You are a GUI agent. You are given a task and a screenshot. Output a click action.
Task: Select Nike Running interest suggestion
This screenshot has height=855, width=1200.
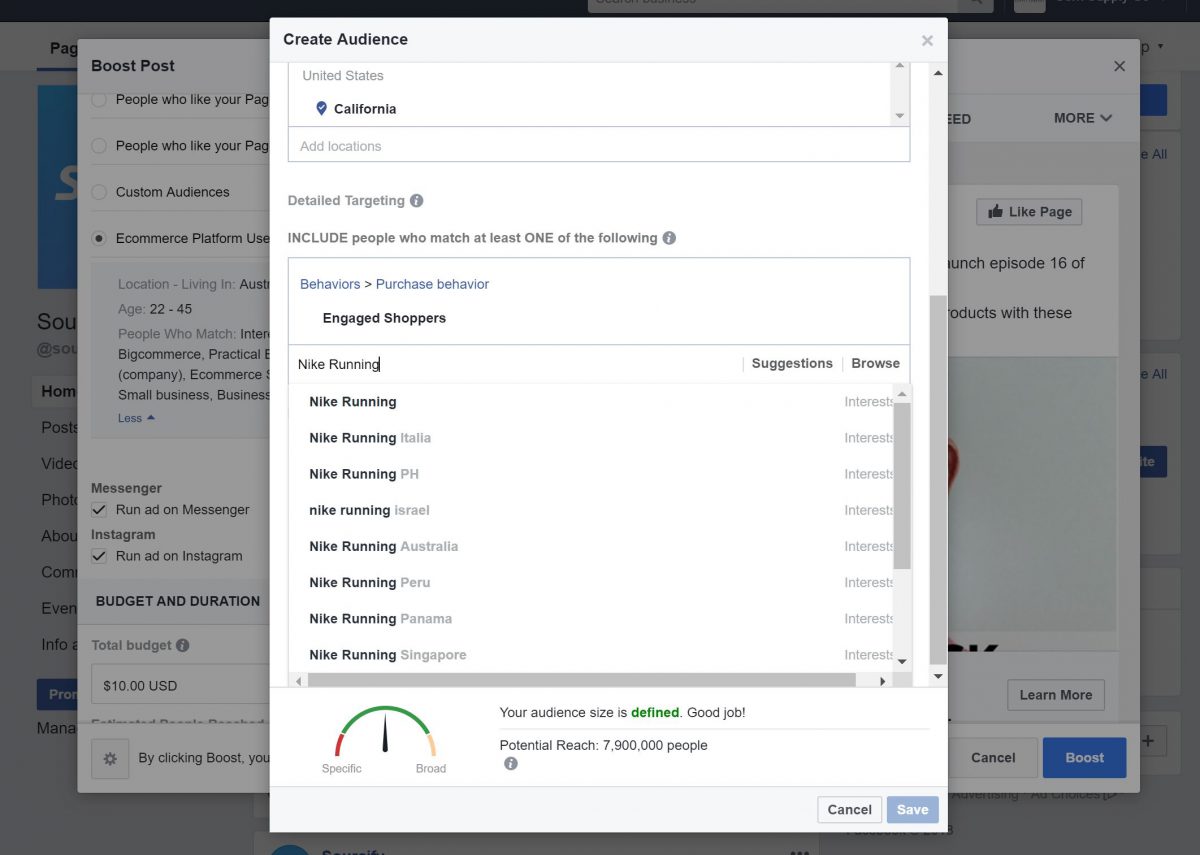click(x=591, y=402)
